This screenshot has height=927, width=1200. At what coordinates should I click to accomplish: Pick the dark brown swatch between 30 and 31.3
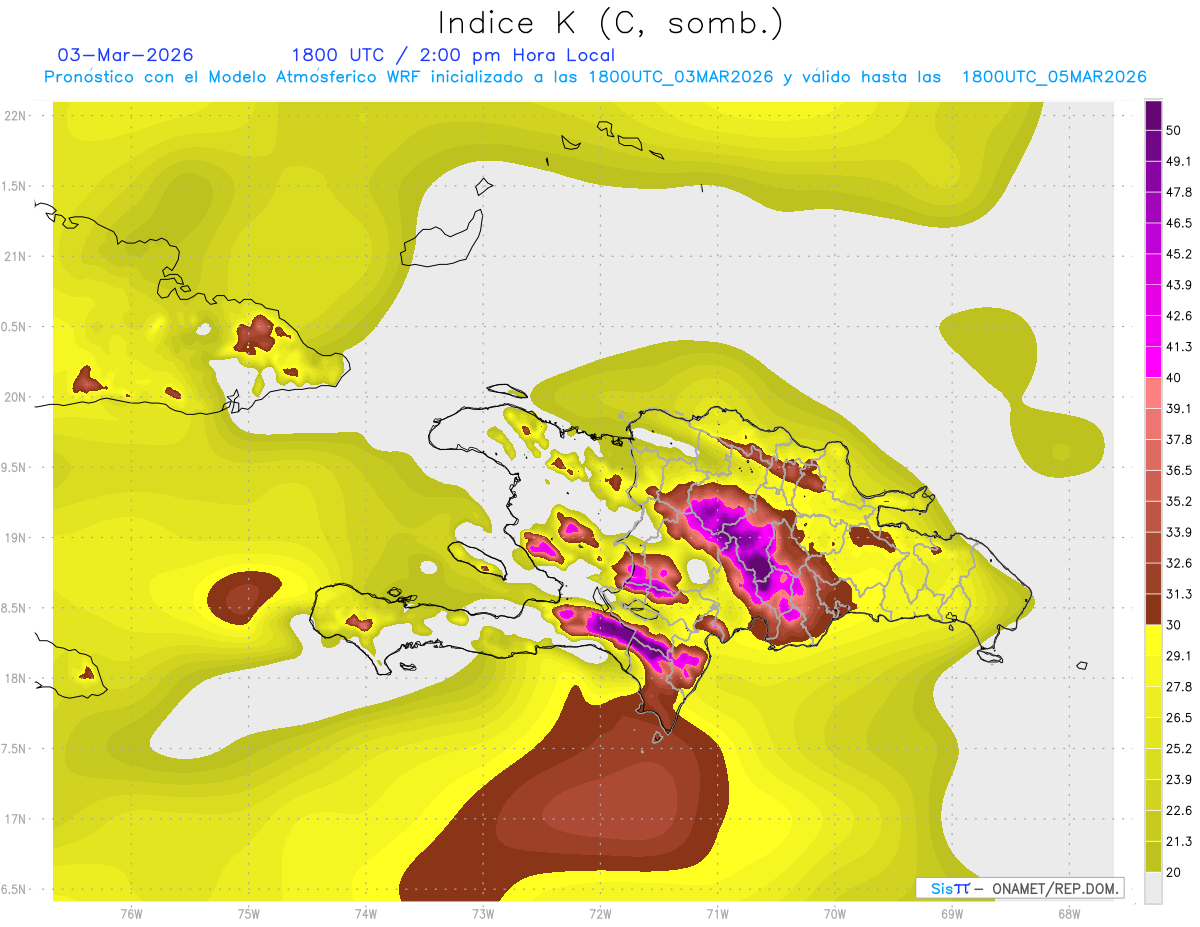[x=1153, y=609]
